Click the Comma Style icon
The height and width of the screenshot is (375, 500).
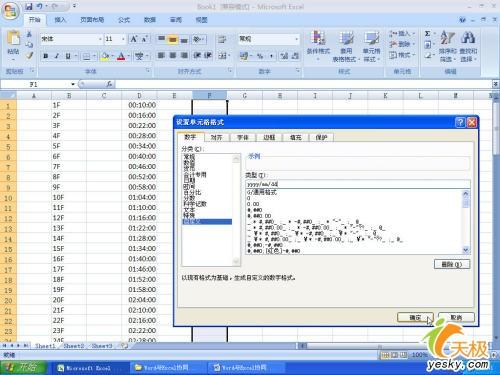tap(271, 56)
